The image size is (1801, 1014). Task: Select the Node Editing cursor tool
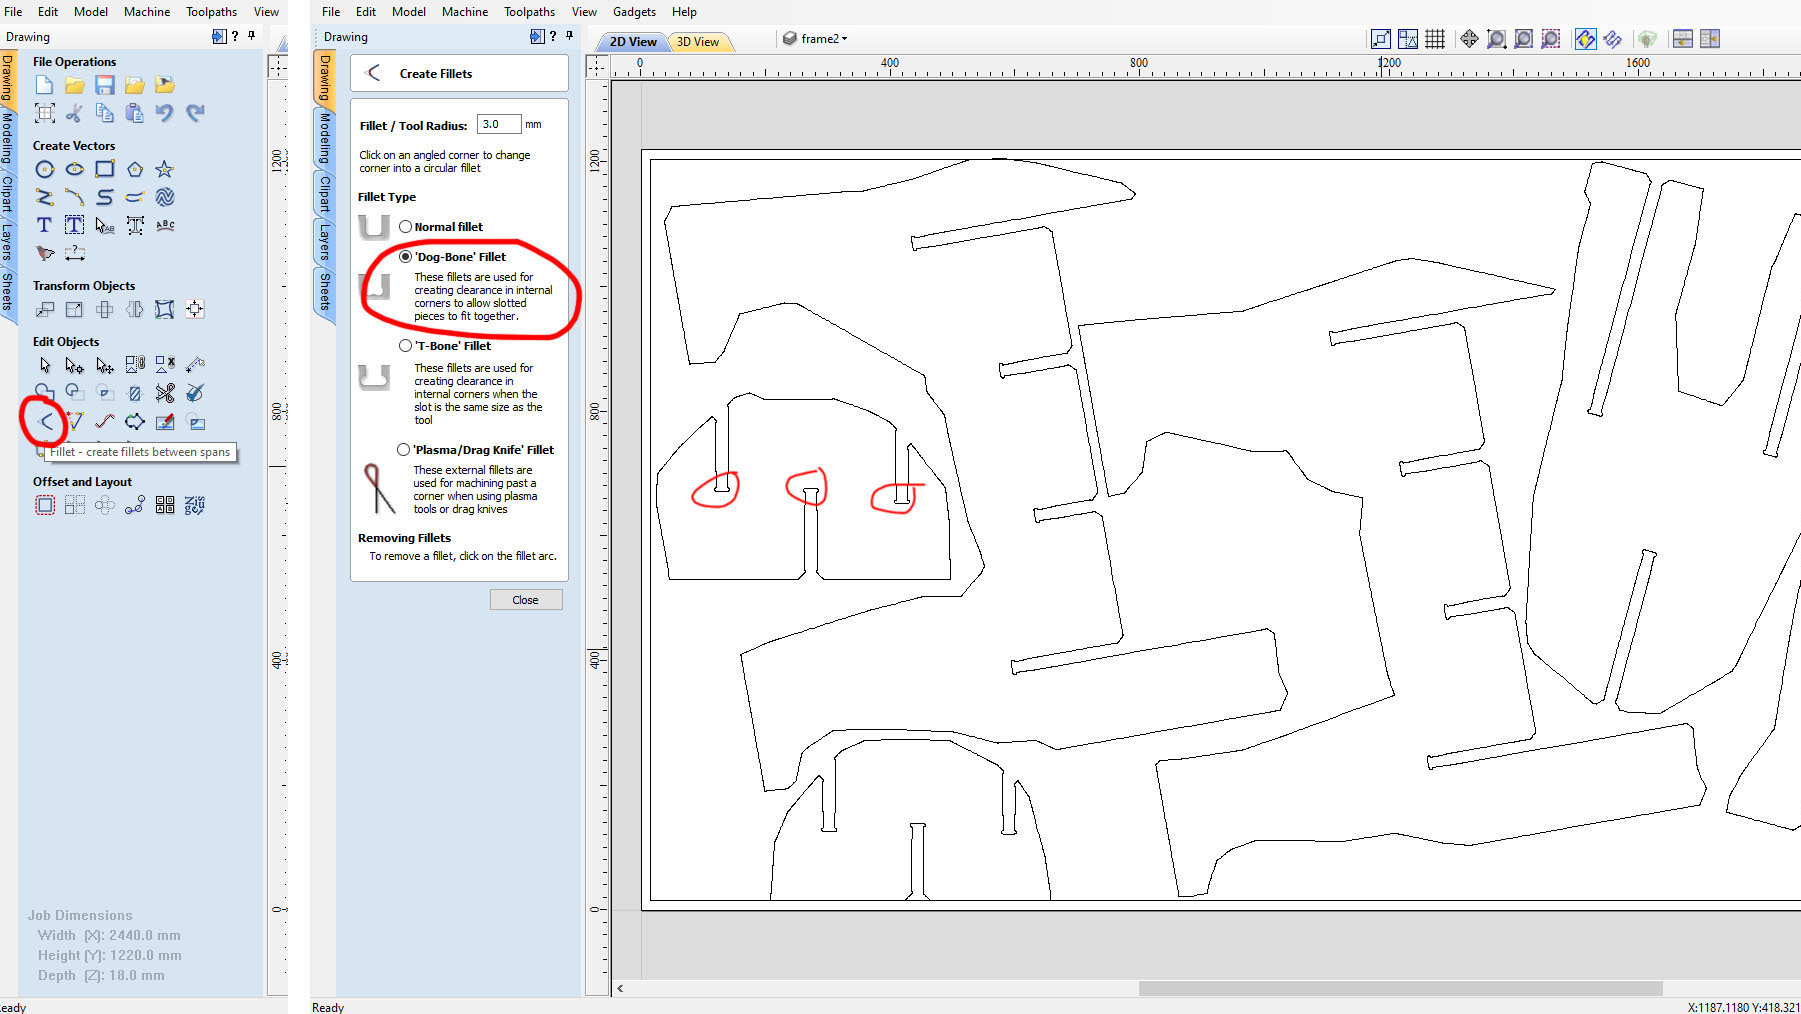74,365
